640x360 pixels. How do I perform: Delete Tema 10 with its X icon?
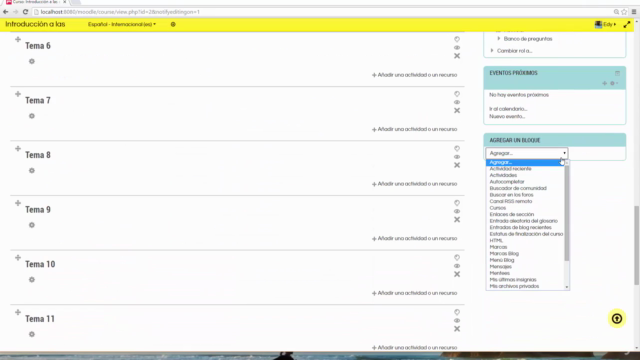(457, 274)
